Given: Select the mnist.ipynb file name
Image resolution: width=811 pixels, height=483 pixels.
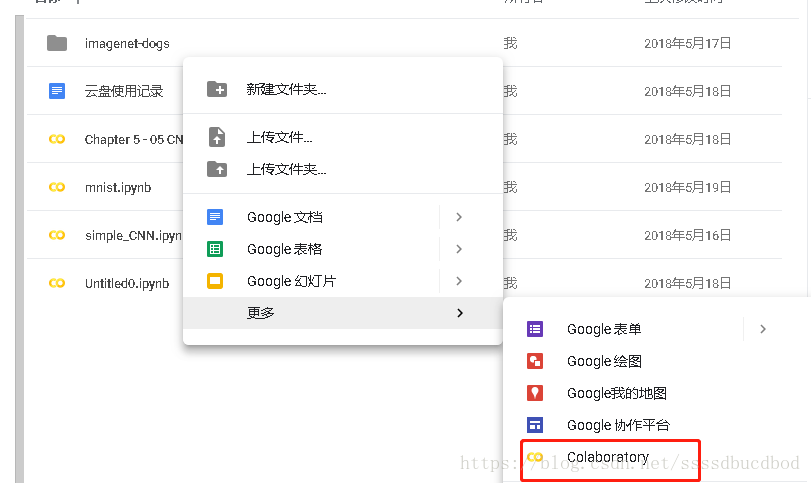Looking at the screenshot, I should tap(118, 187).
